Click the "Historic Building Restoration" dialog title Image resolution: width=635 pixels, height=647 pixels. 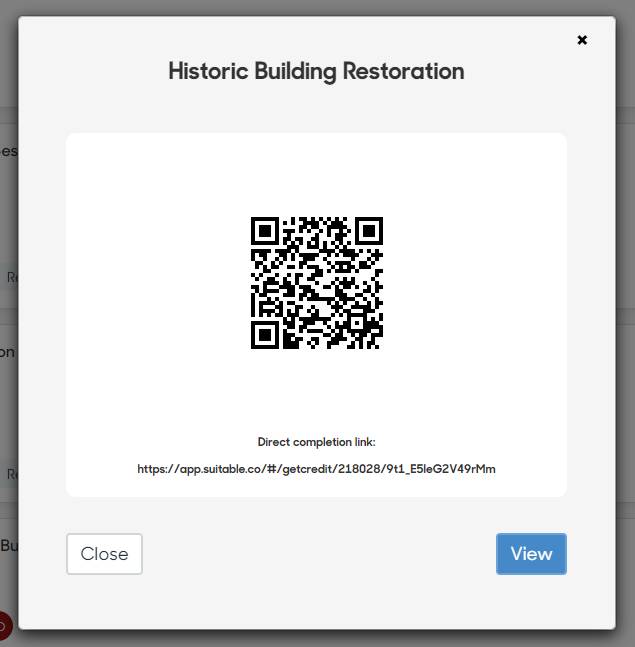click(x=316, y=71)
